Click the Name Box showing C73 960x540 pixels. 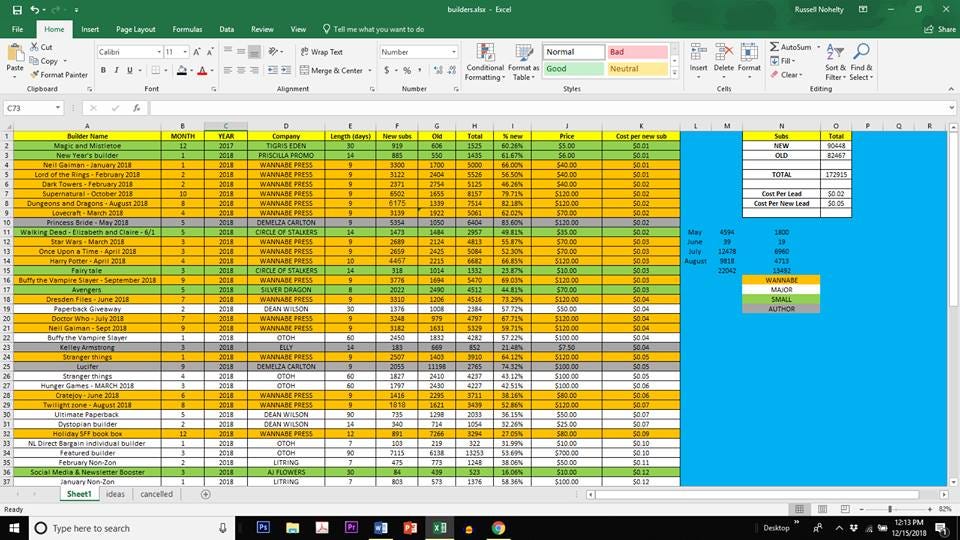pos(33,108)
